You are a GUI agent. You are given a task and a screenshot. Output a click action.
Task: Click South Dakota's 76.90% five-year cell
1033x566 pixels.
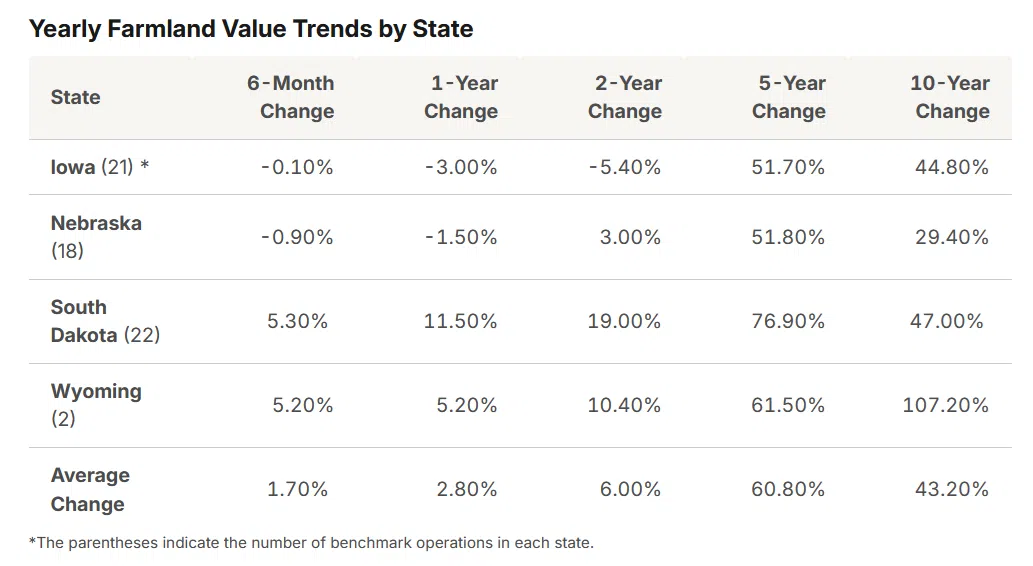click(788, 321)
